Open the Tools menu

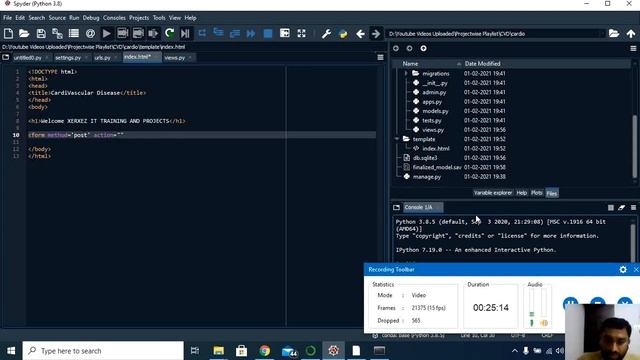click(x=159, y=18)
